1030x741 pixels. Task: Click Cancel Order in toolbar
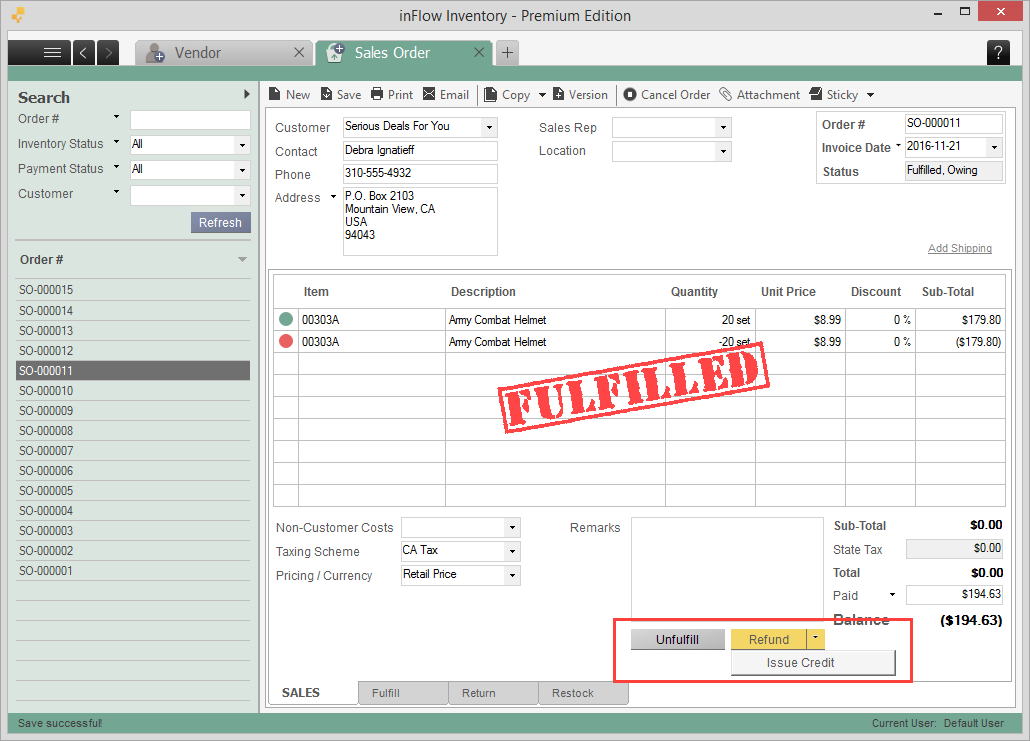(667, 95)
